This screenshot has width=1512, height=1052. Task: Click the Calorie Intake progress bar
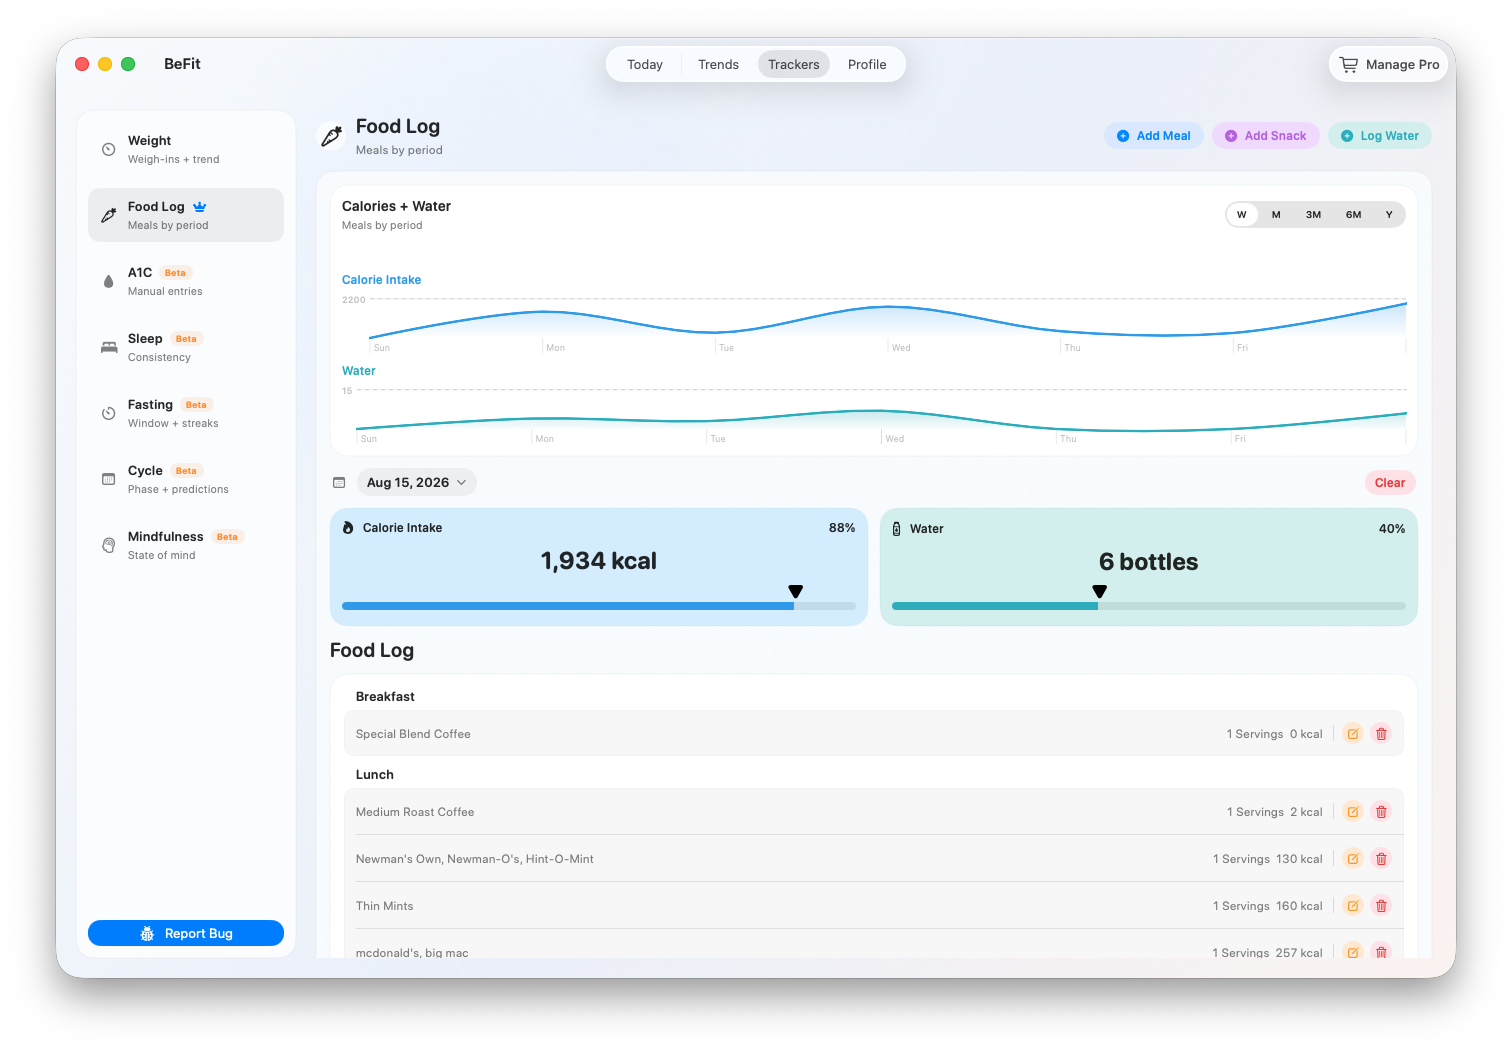599,606
